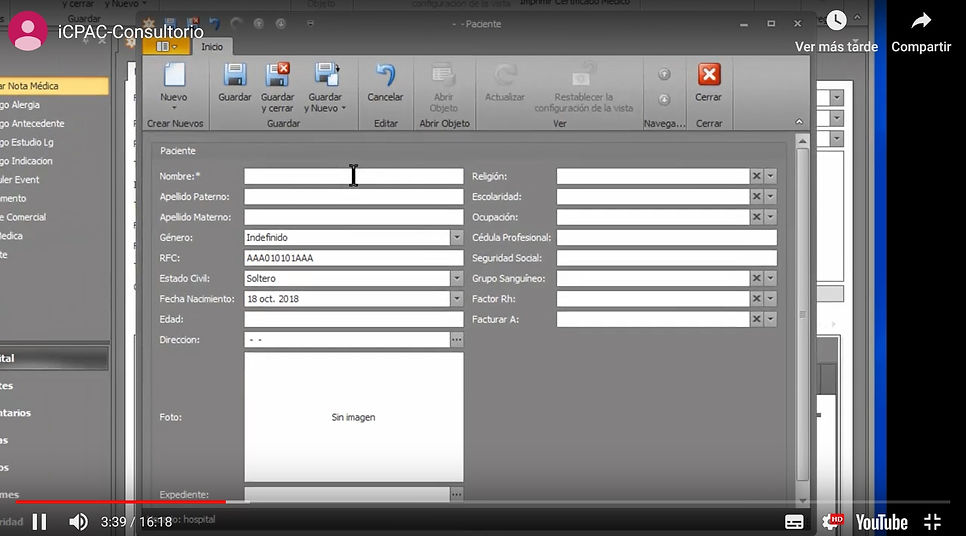This screenshot has width=966, height=536.
Task: Select Indicacion entry in background sidebar
Action: [26, 161]
